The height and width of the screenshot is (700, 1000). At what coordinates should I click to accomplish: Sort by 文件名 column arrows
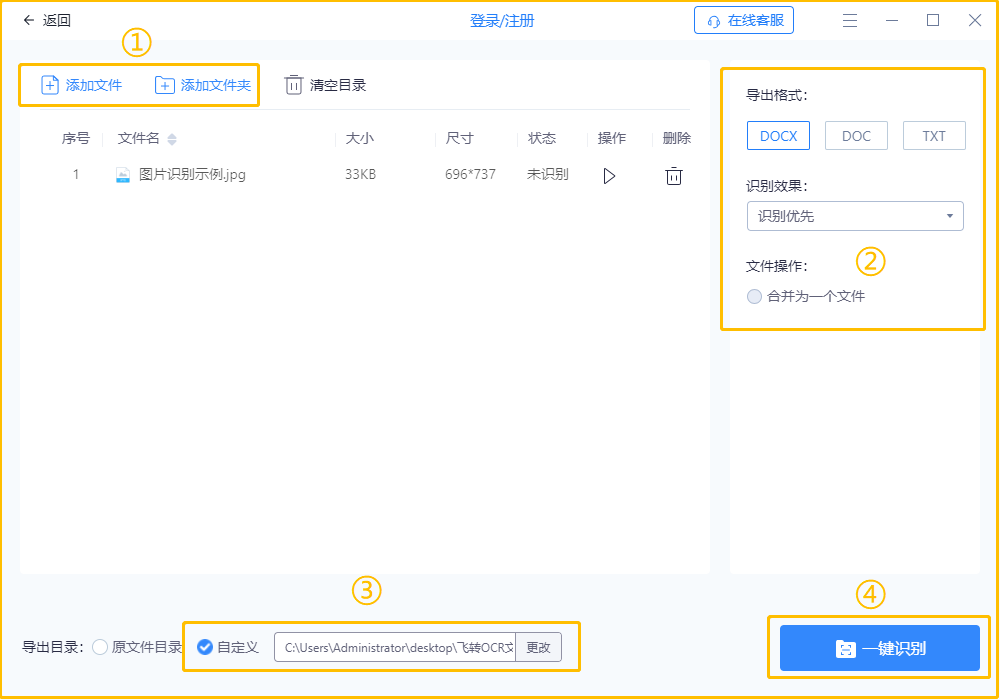click(x=172, y=139)
